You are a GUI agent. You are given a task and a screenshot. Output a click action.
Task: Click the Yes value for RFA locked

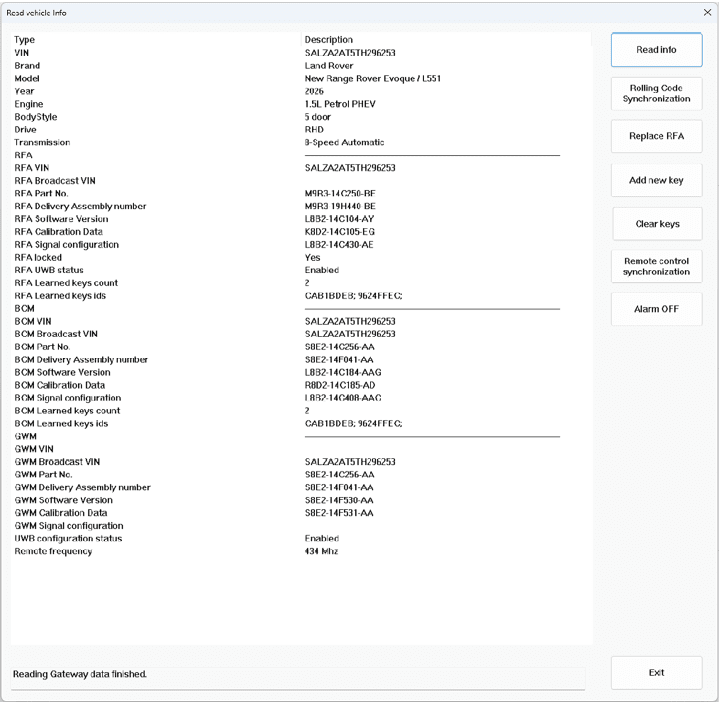coord(312,258)
